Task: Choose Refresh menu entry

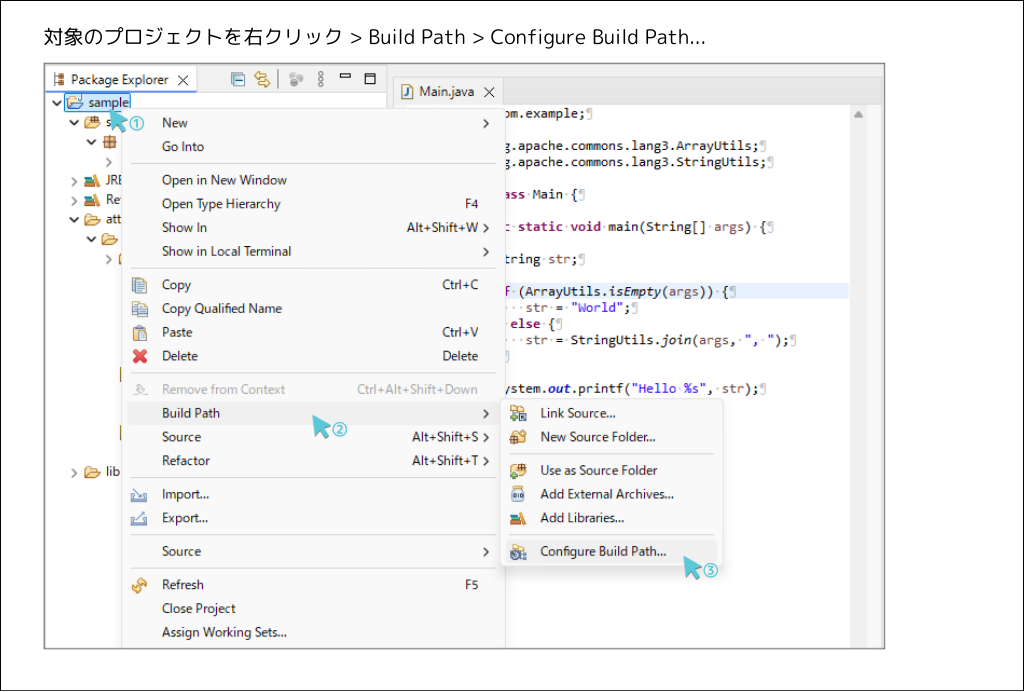Action: pyautogui.click(x=313, y=585)
